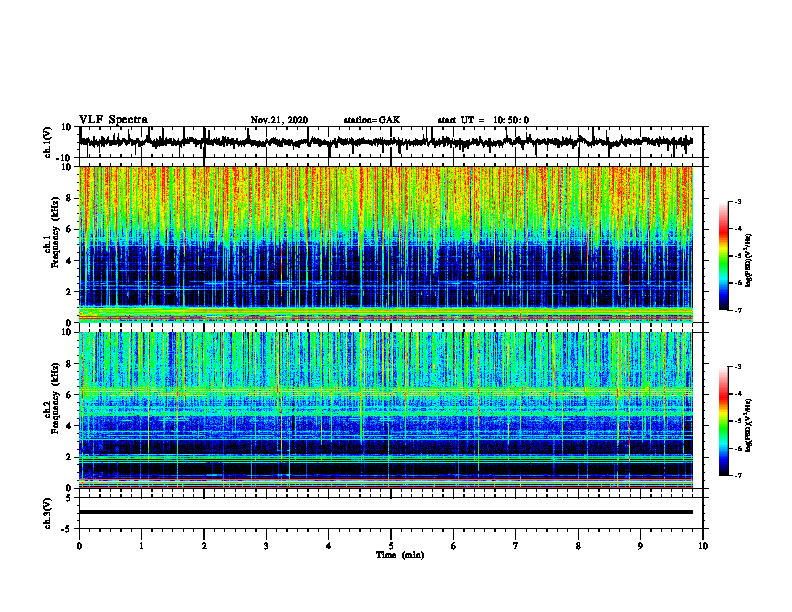Viewport: 792px width, 612px height.
Task: Click the ch.2 "Frequency (kHz)" axis label
Action: pos(55,397)
